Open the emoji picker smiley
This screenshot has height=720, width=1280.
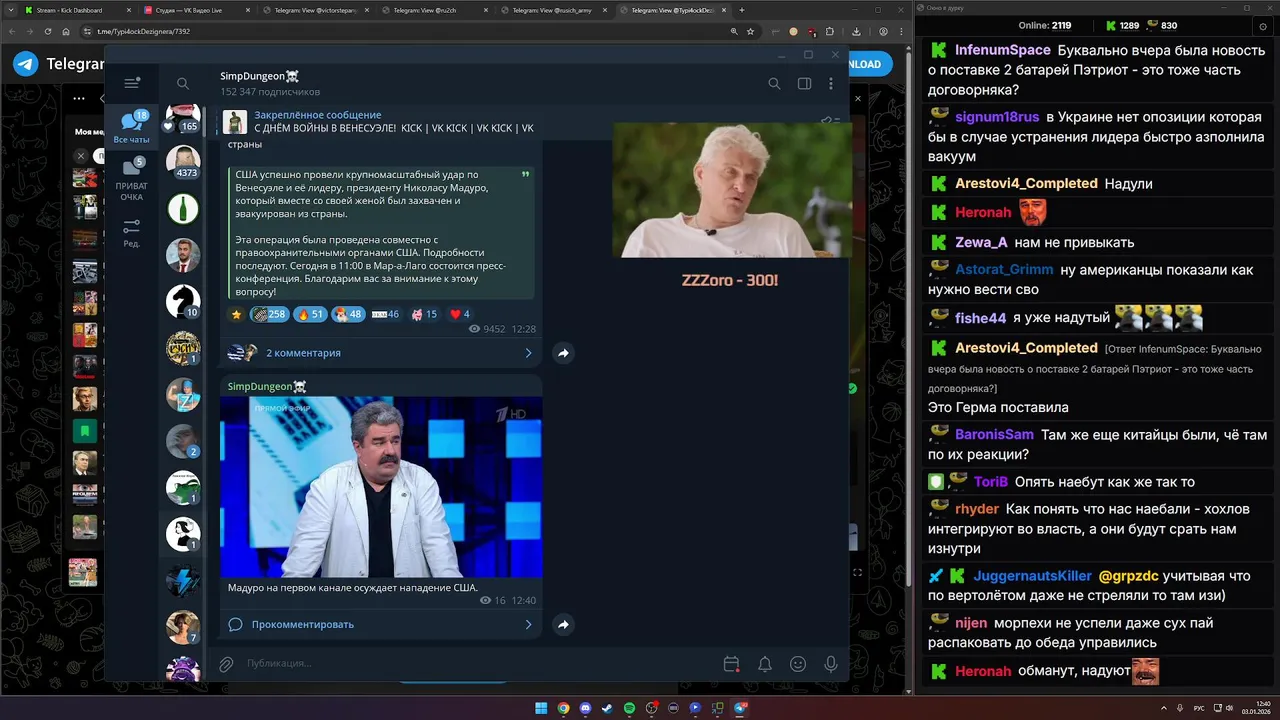798,664
